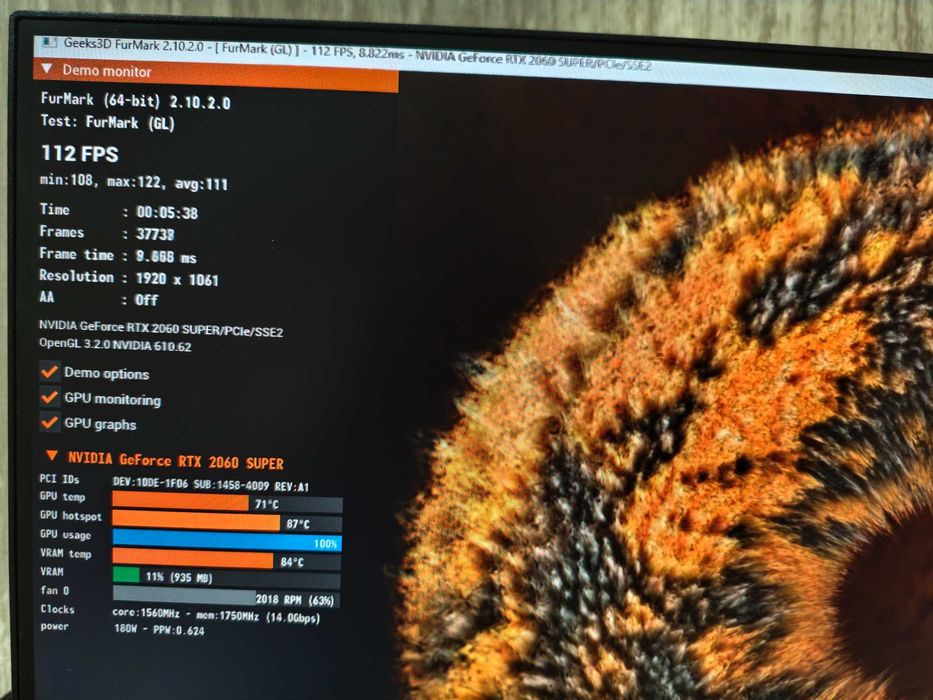Click the VRAM temp 84°C bar
This screenshot has width=933, height=700.
(x=227, y=560)
